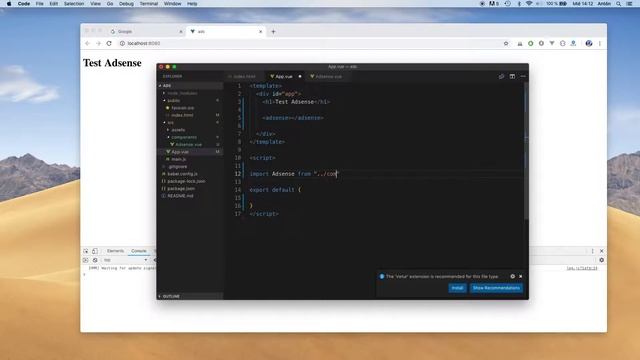Click DevTools inspect element icon
Screen dimensions: 640x360
point(86,251)
